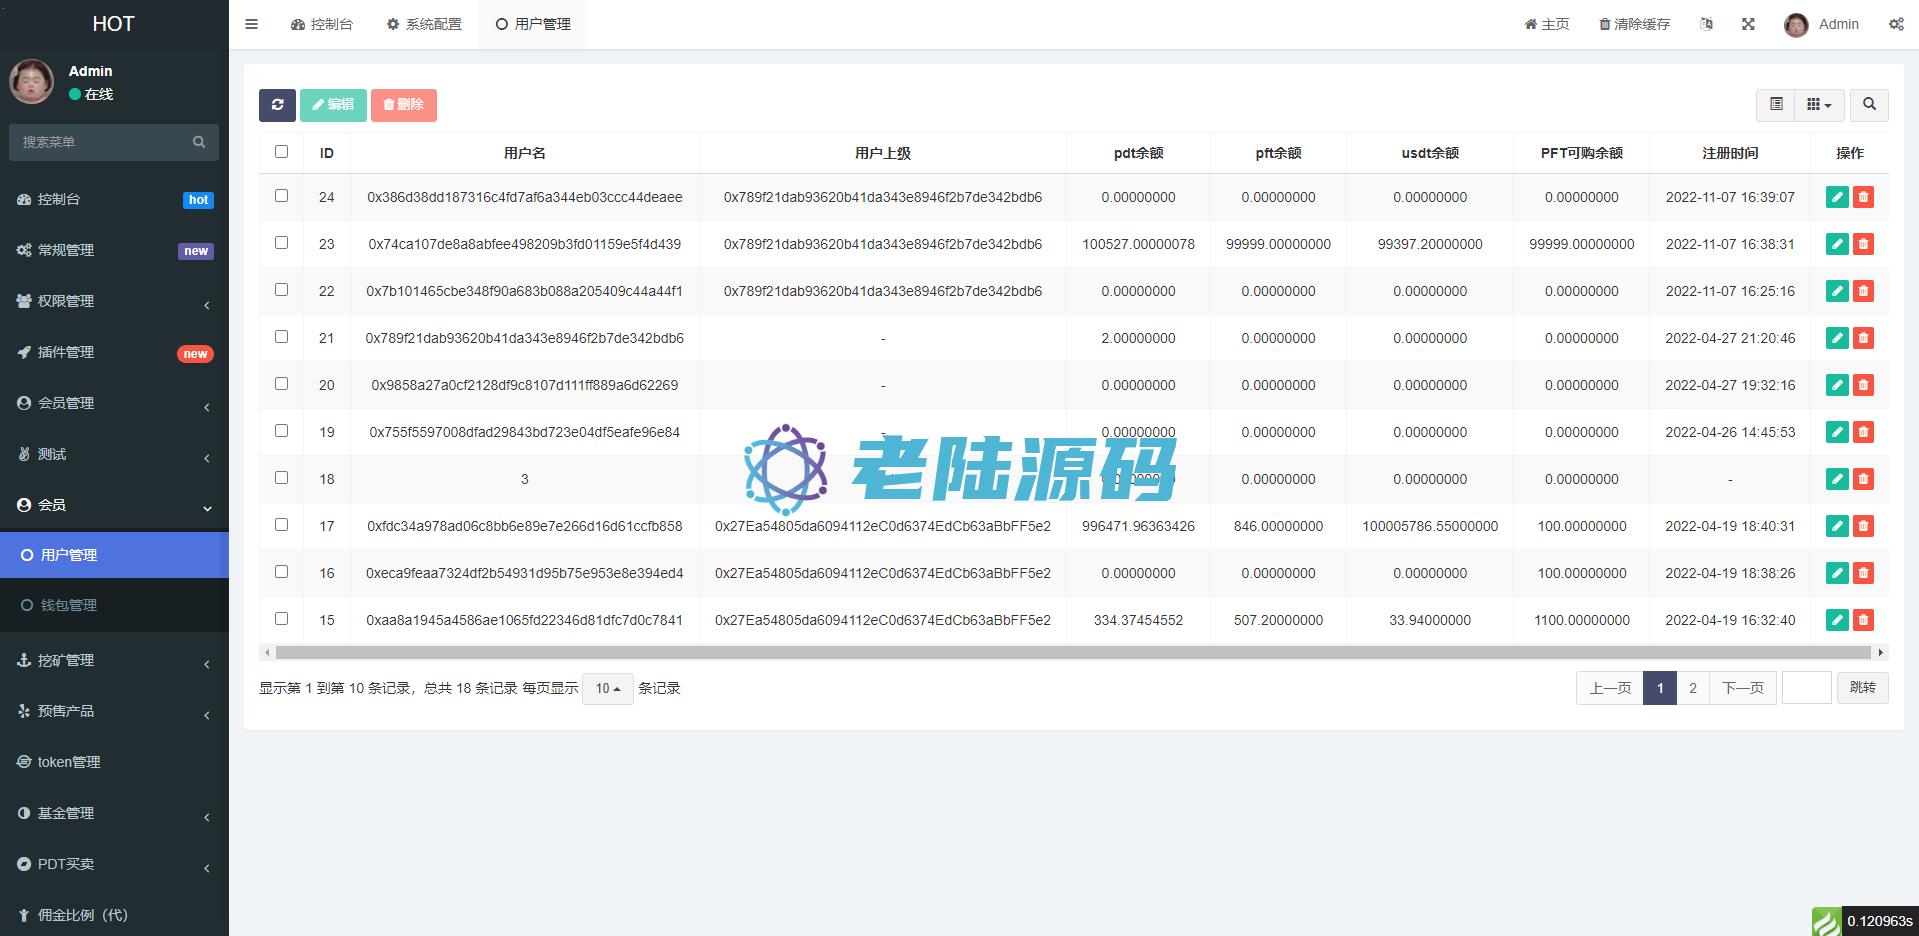Switch to the 系统配置 tab

pos(424,24)
